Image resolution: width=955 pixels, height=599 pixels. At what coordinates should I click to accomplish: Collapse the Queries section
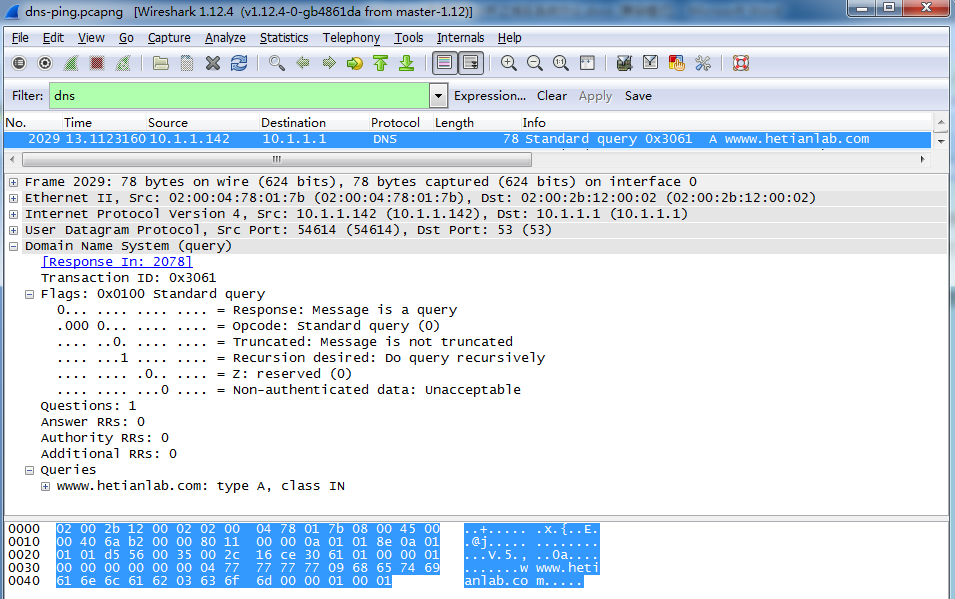[29, 470]
